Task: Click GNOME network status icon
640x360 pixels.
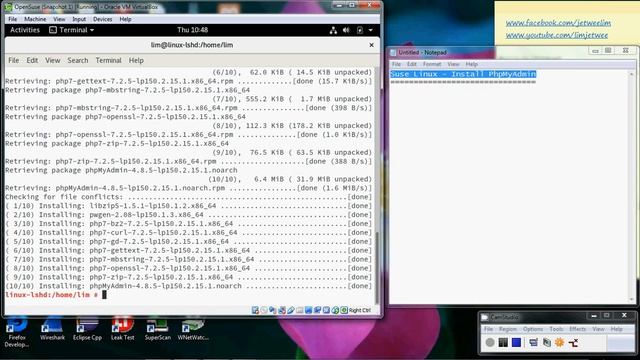Action: point(333,30)
